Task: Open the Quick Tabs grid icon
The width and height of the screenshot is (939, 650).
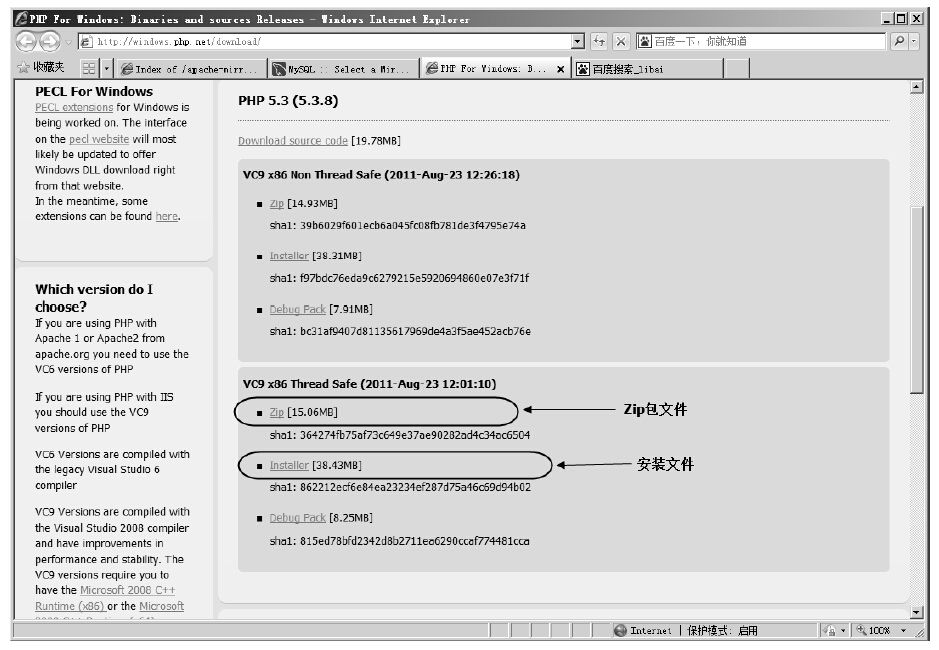Action: point(89,69)
